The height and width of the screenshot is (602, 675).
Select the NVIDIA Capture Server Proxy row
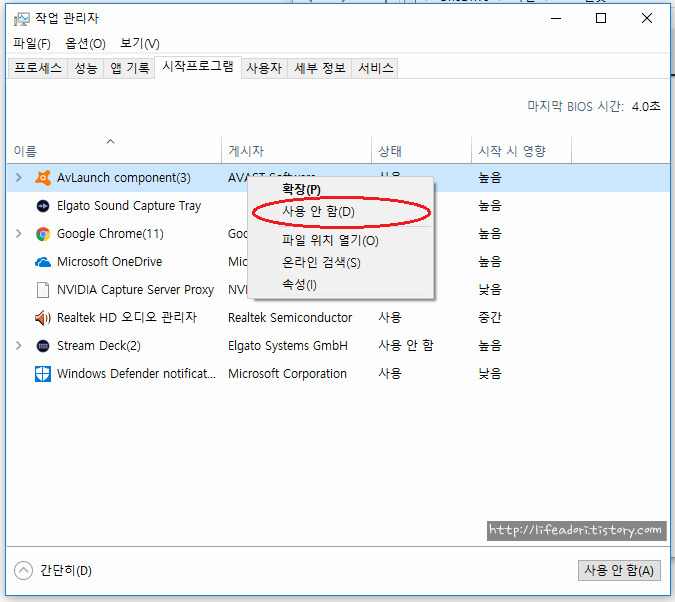tap(338, 290)
